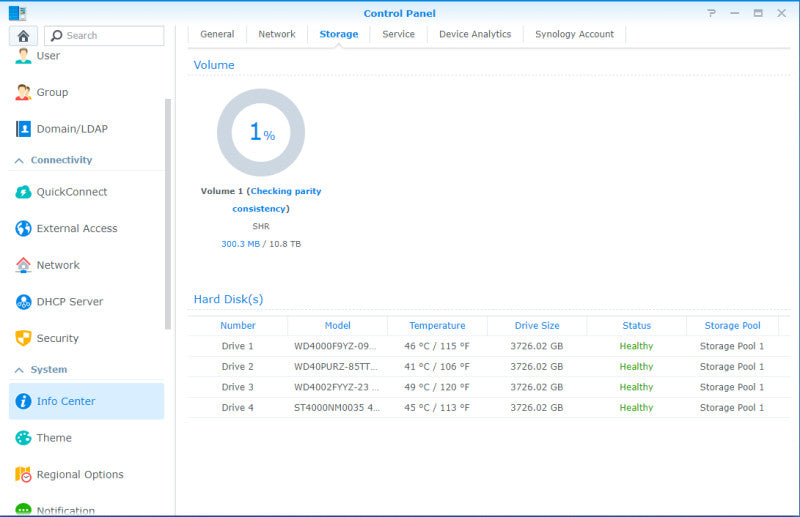Select the Domain/LDAP icon
This screenshot has height=517, width=800.
click(23, 129)
